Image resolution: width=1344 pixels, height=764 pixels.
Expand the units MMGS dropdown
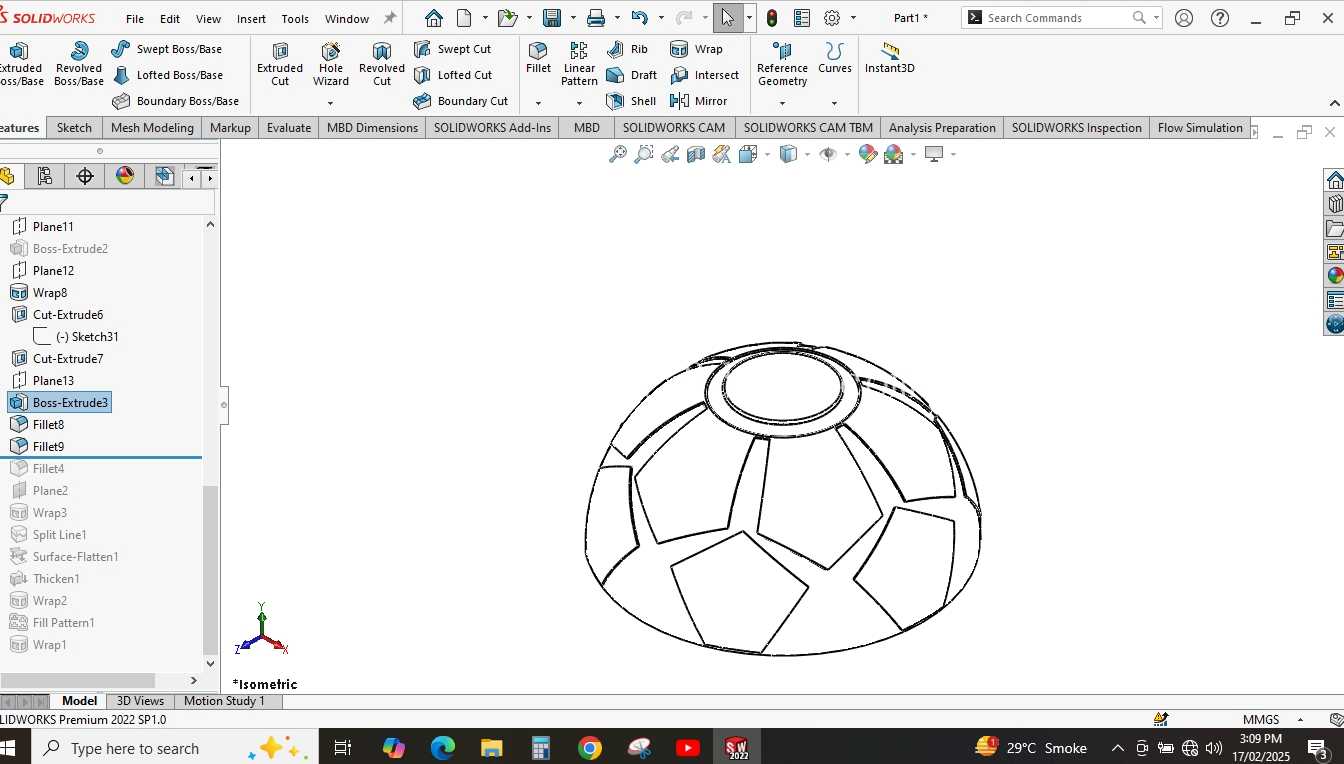point(1300,720)
